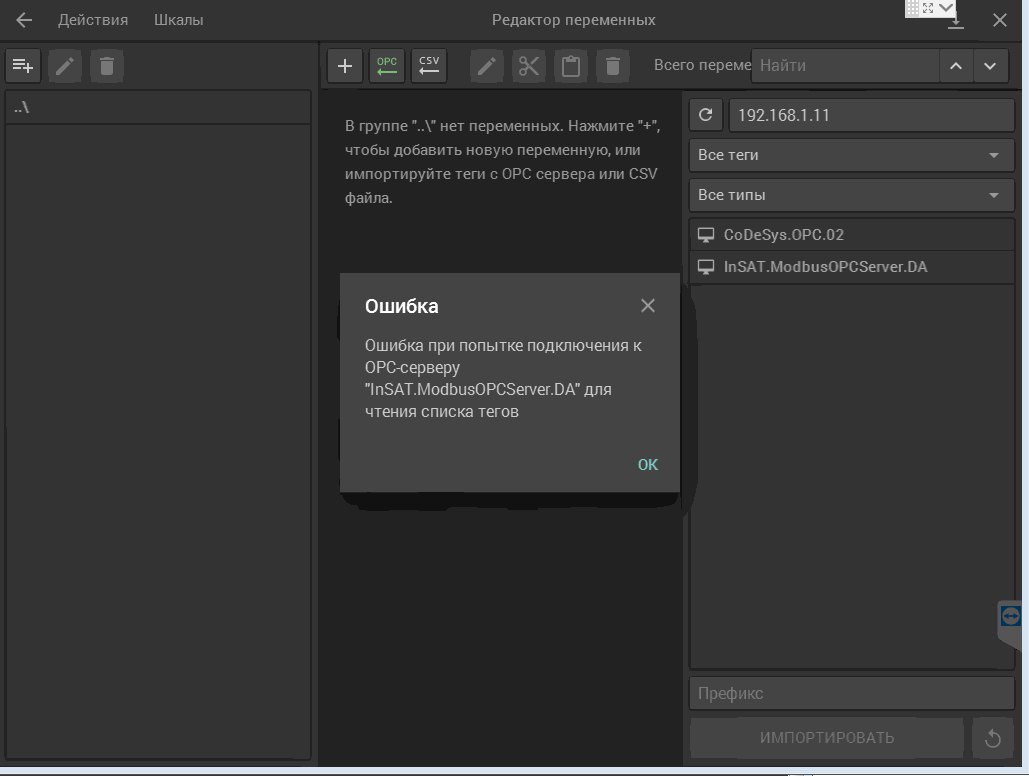Close the Редактор переменных window
This screenshot has height=776, width=1029.
tap(999, 20)
